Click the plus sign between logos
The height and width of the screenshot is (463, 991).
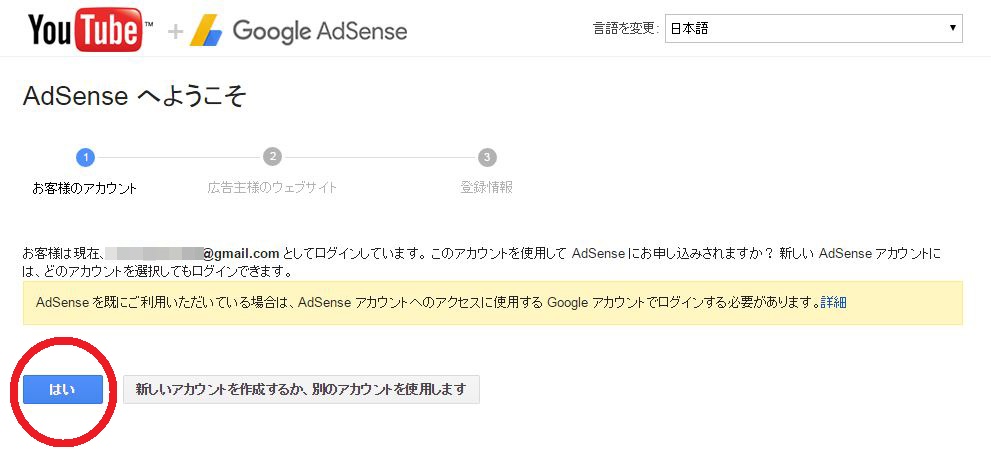tap(175, 30)
